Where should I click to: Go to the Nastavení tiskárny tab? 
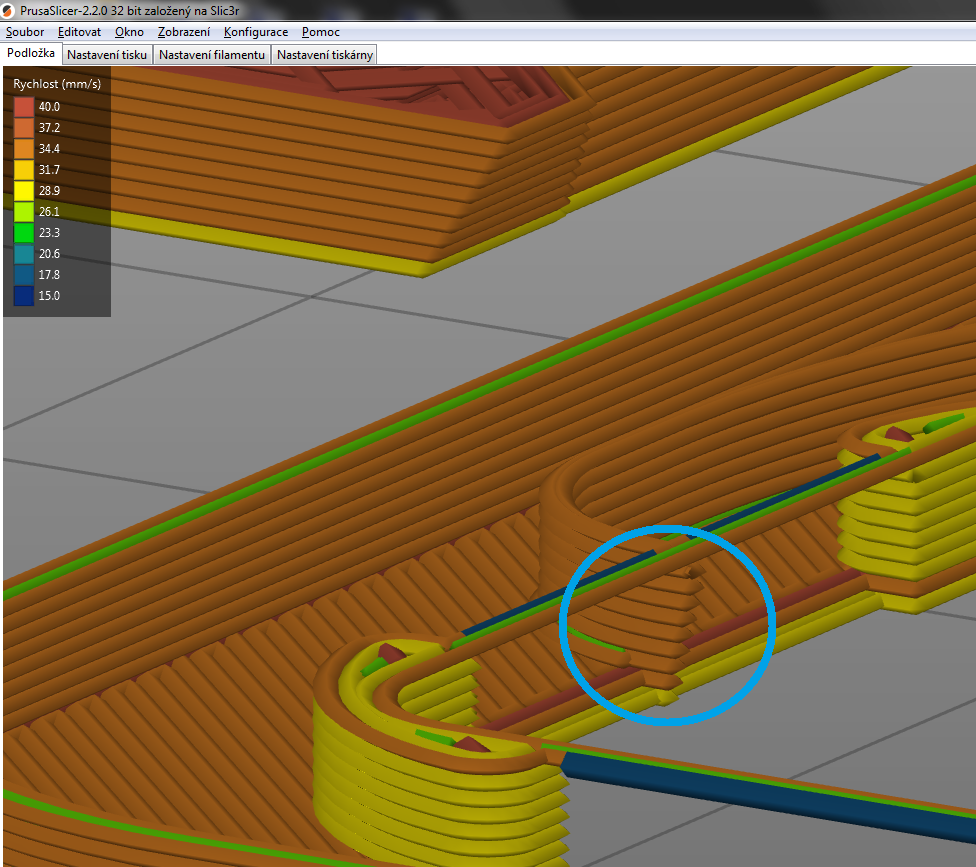325,55
